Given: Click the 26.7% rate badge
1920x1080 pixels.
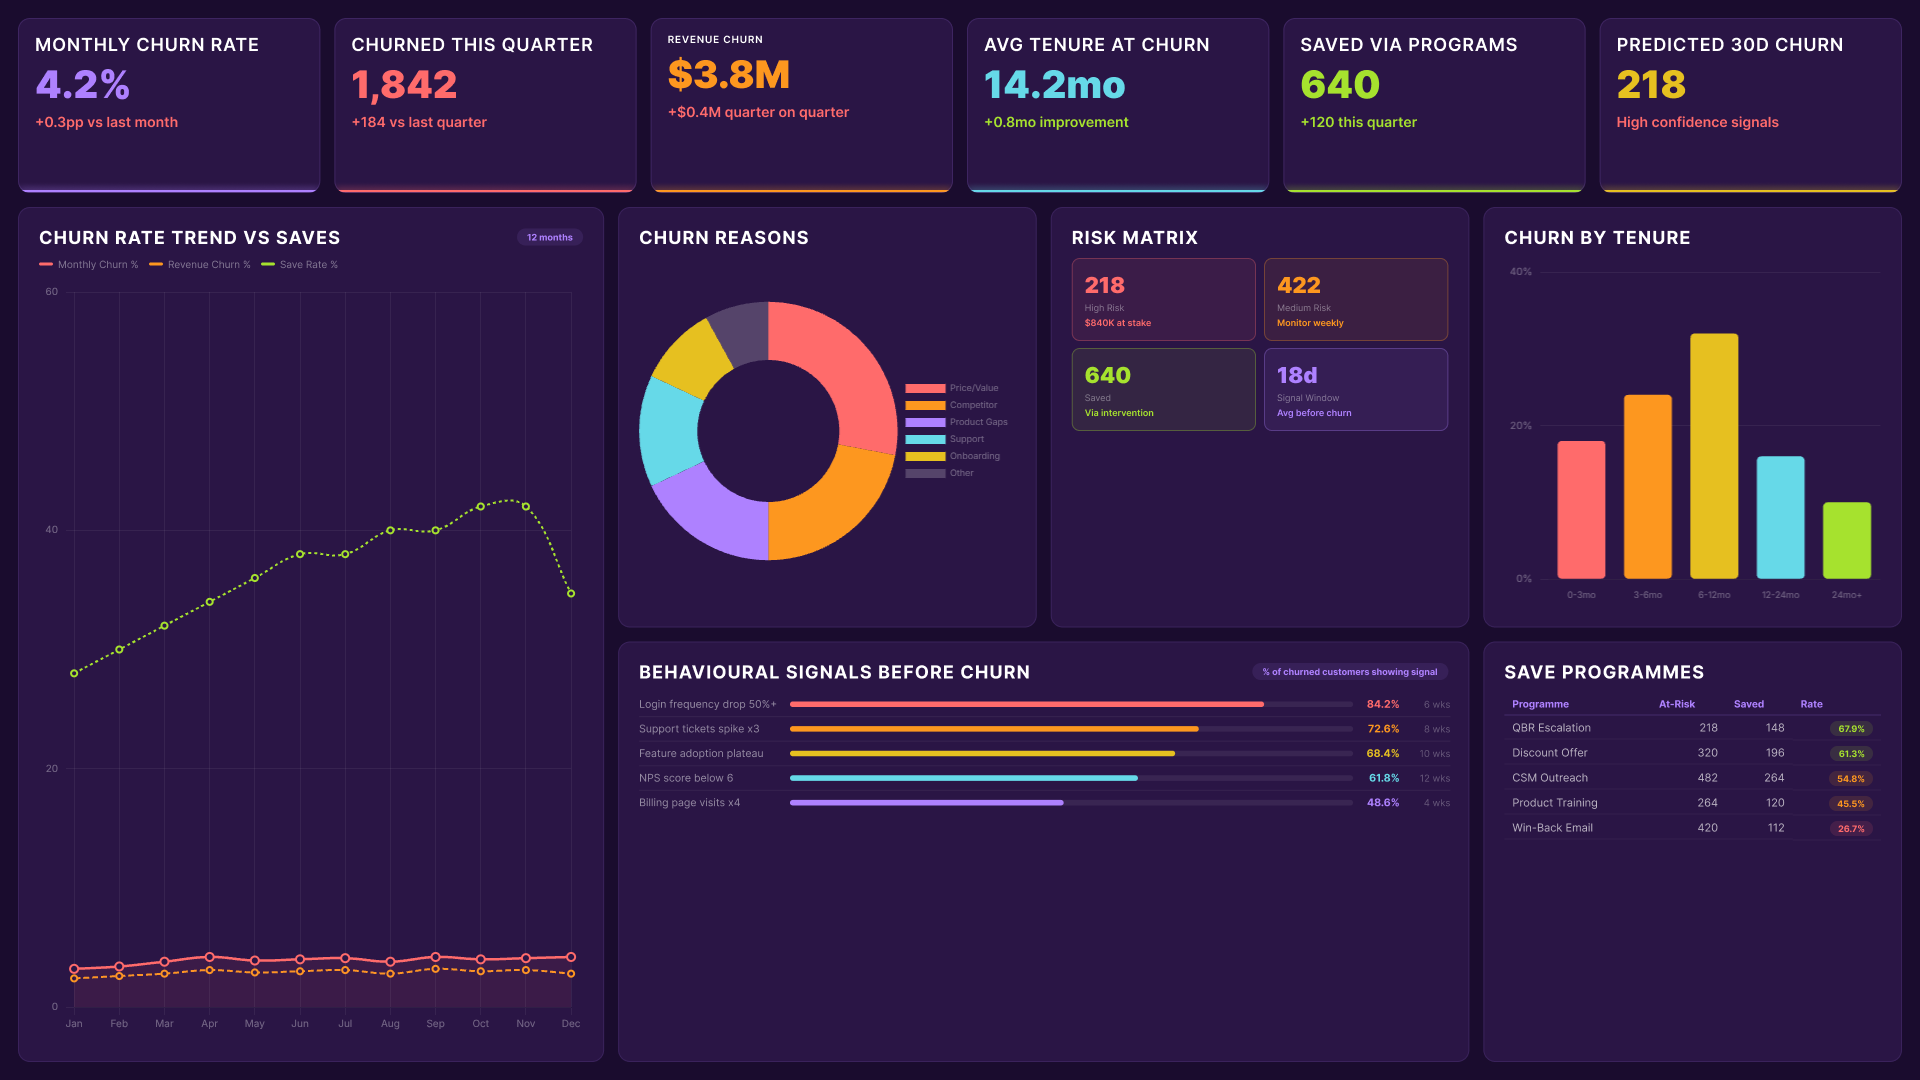Looking at the screenshot, I should 1850,829.
